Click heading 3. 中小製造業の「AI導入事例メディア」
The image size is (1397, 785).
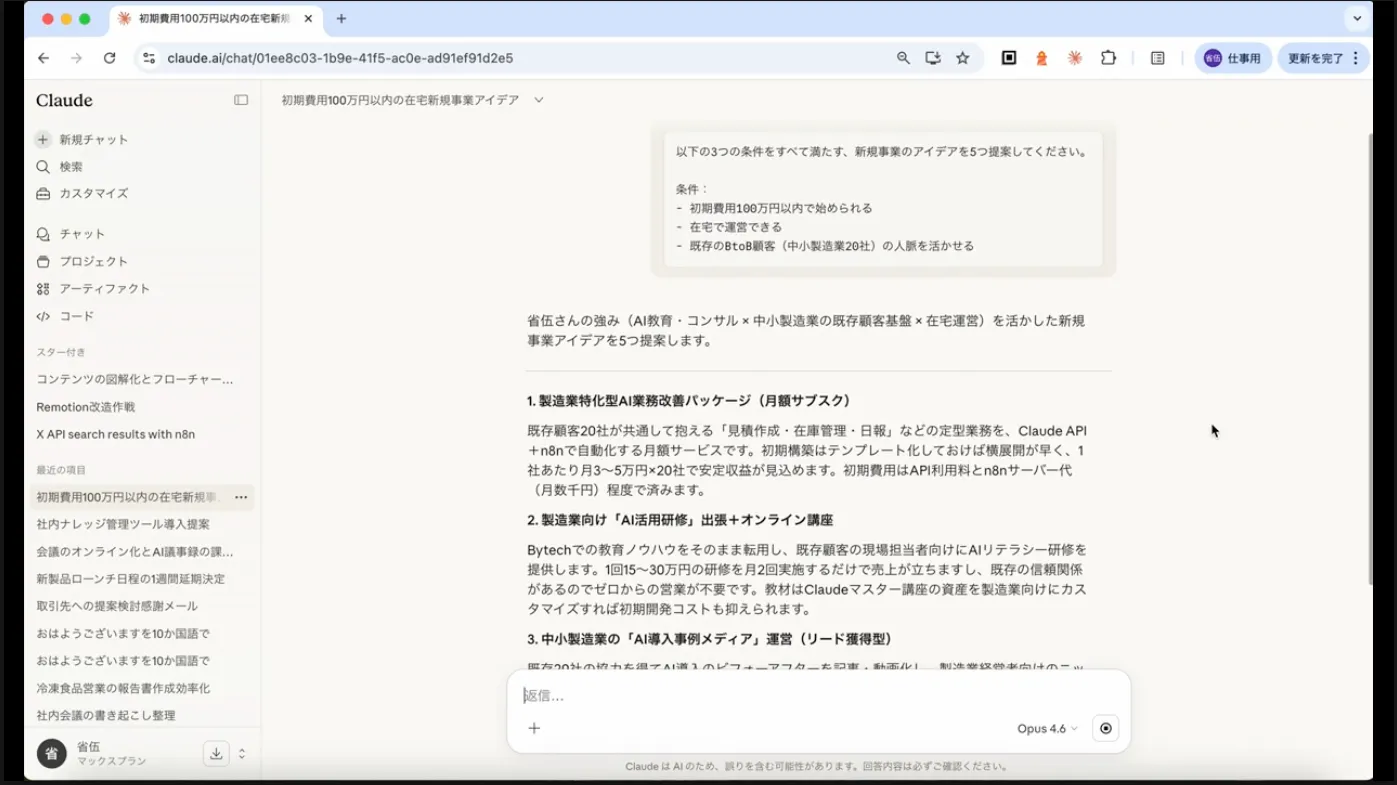coord(709,639)
